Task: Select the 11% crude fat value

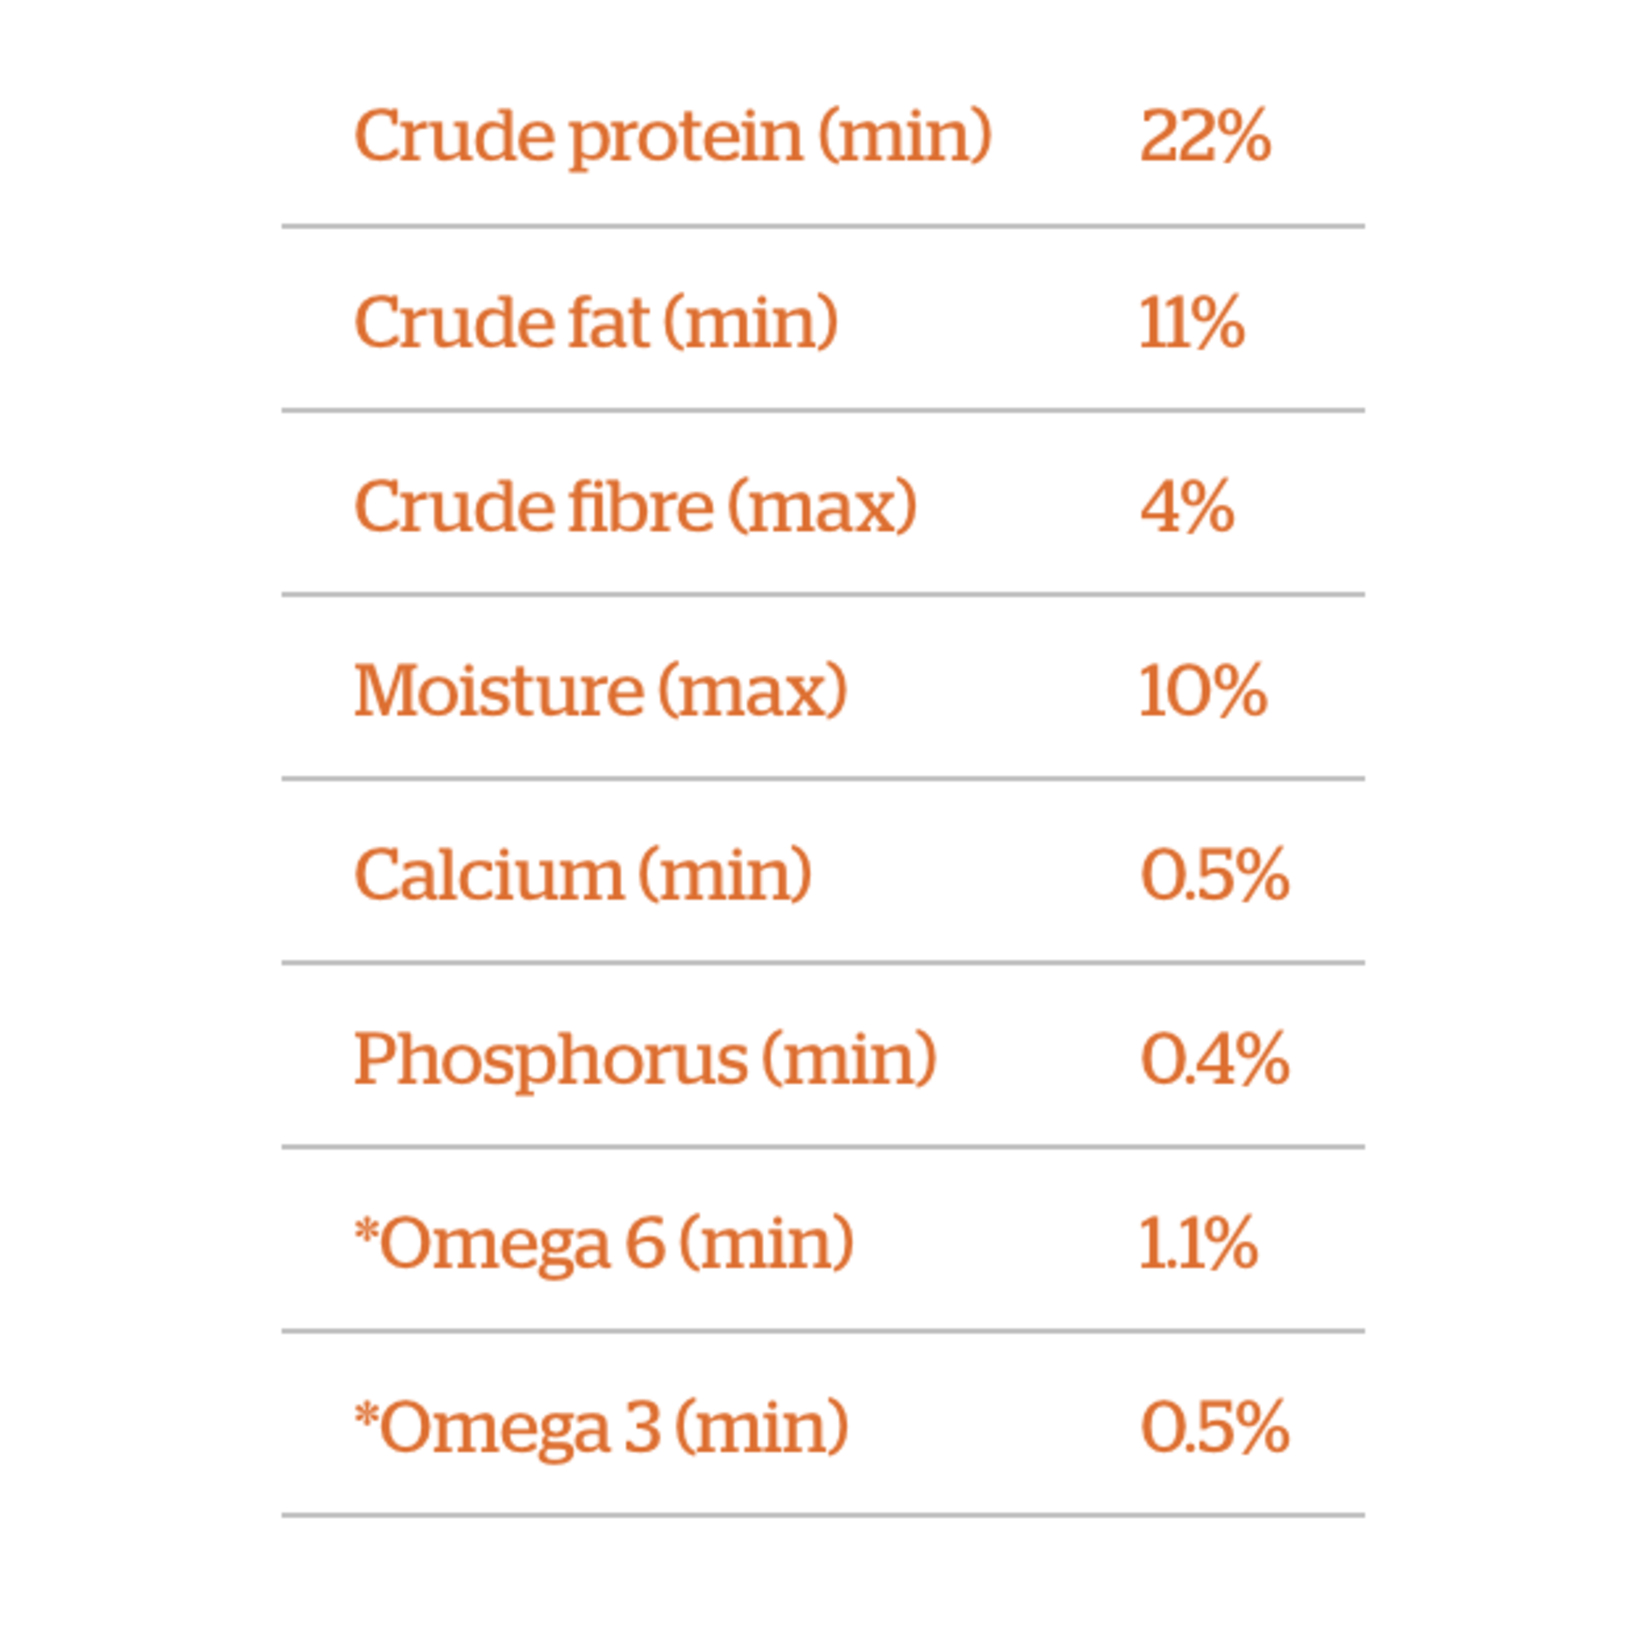Action: pyautogui.click(x=1191, y=322)
